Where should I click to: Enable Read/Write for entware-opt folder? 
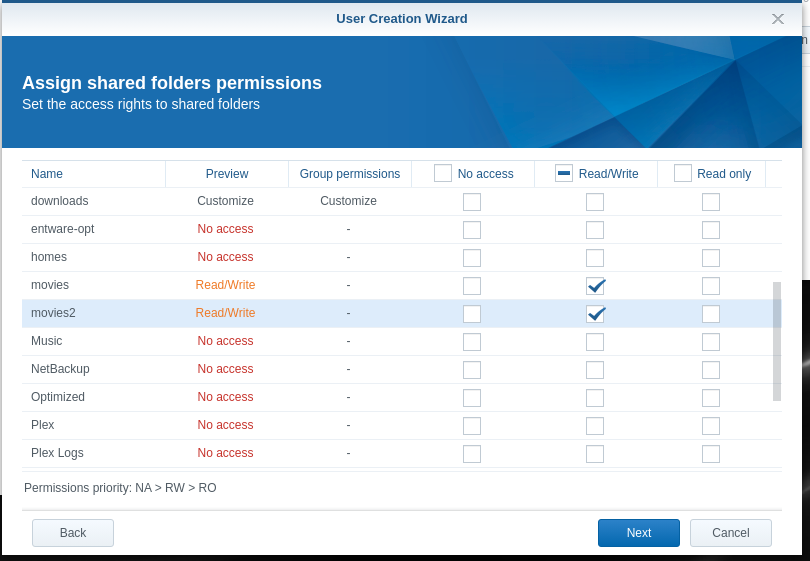point(595,230)
